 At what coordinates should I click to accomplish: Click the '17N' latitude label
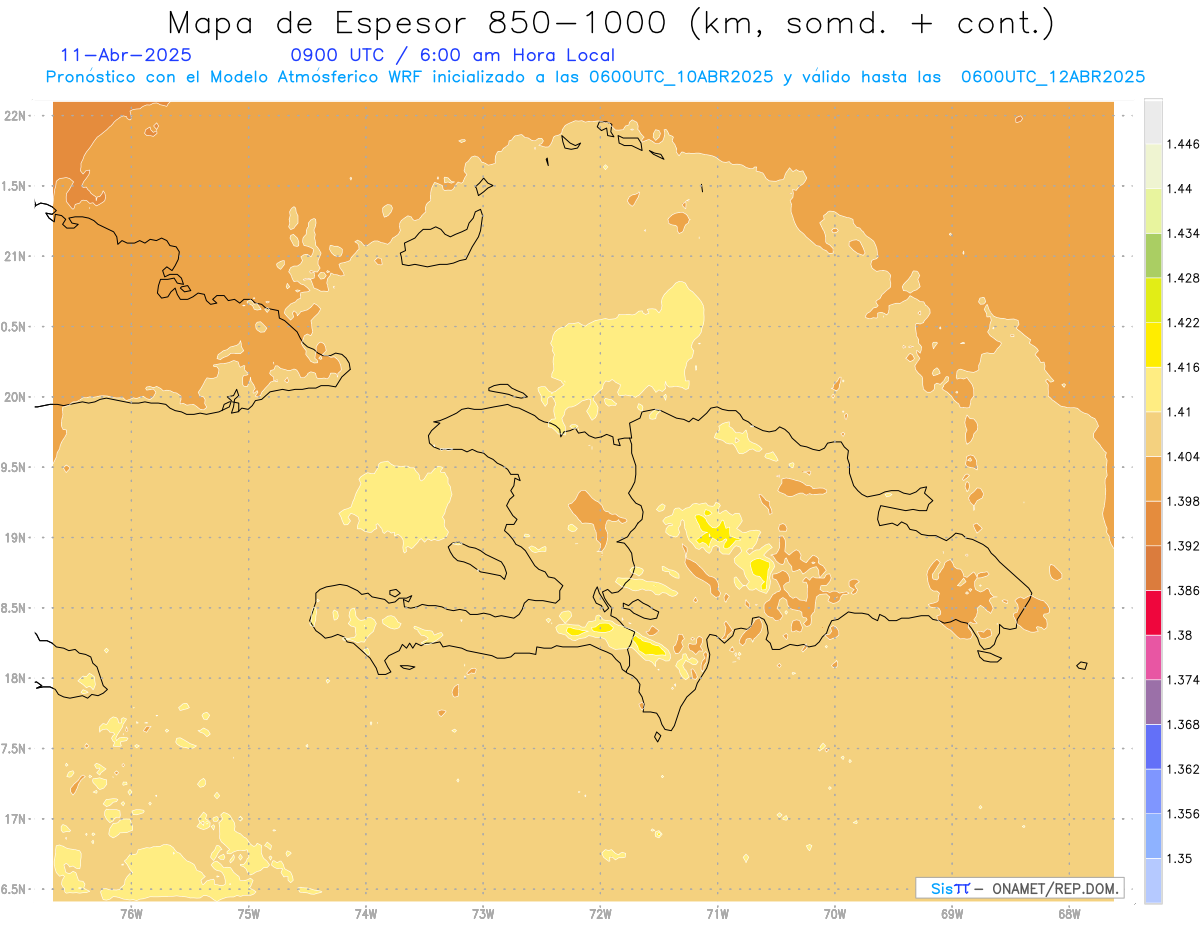(15, 820)
